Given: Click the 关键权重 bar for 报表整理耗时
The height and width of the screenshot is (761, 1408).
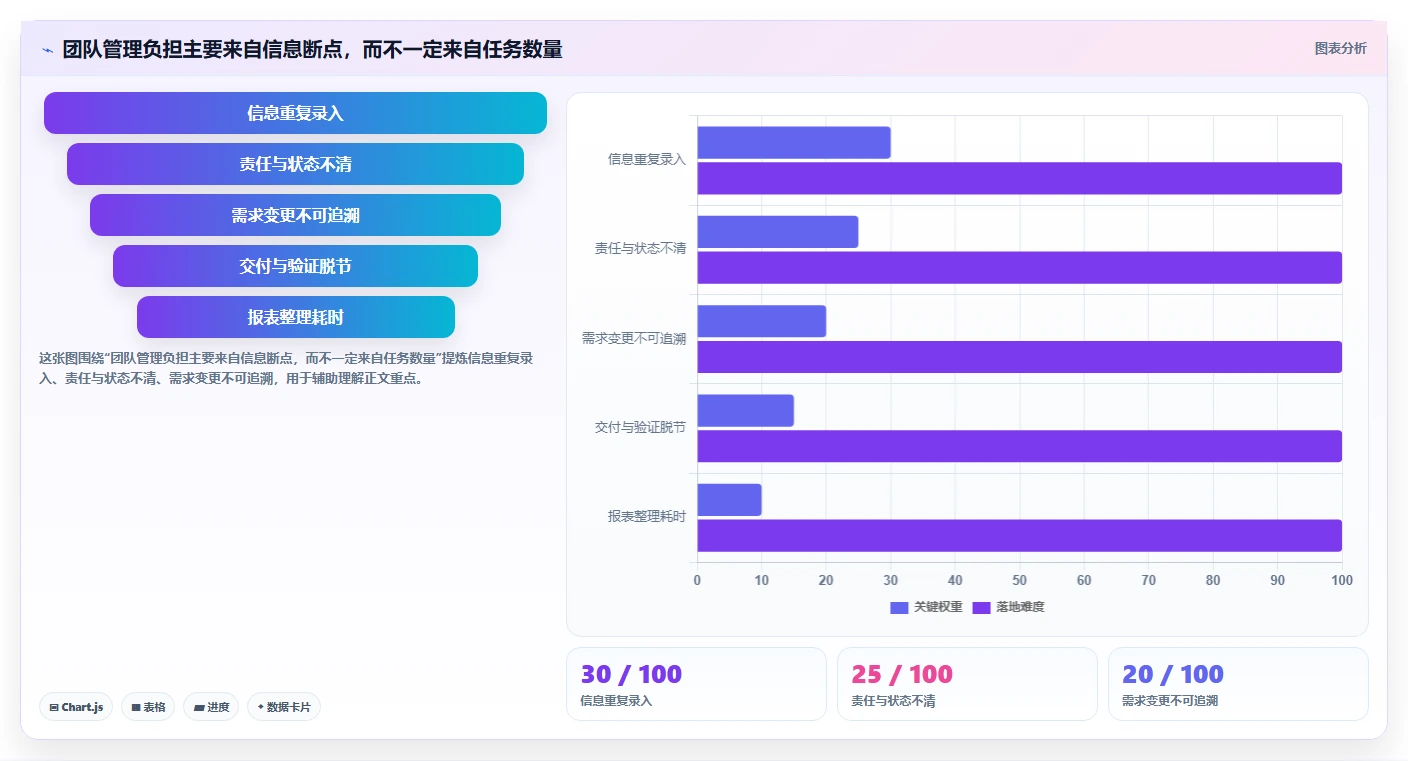Looking at the screenshot, I should 729,500.
